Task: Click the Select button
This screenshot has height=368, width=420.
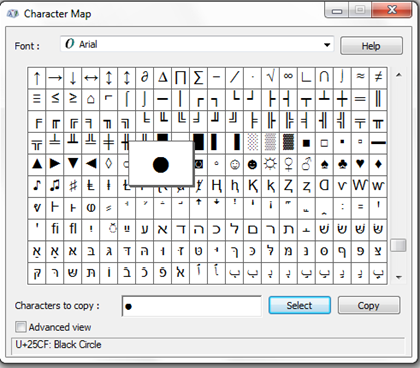Action: [x=299, y=305]
